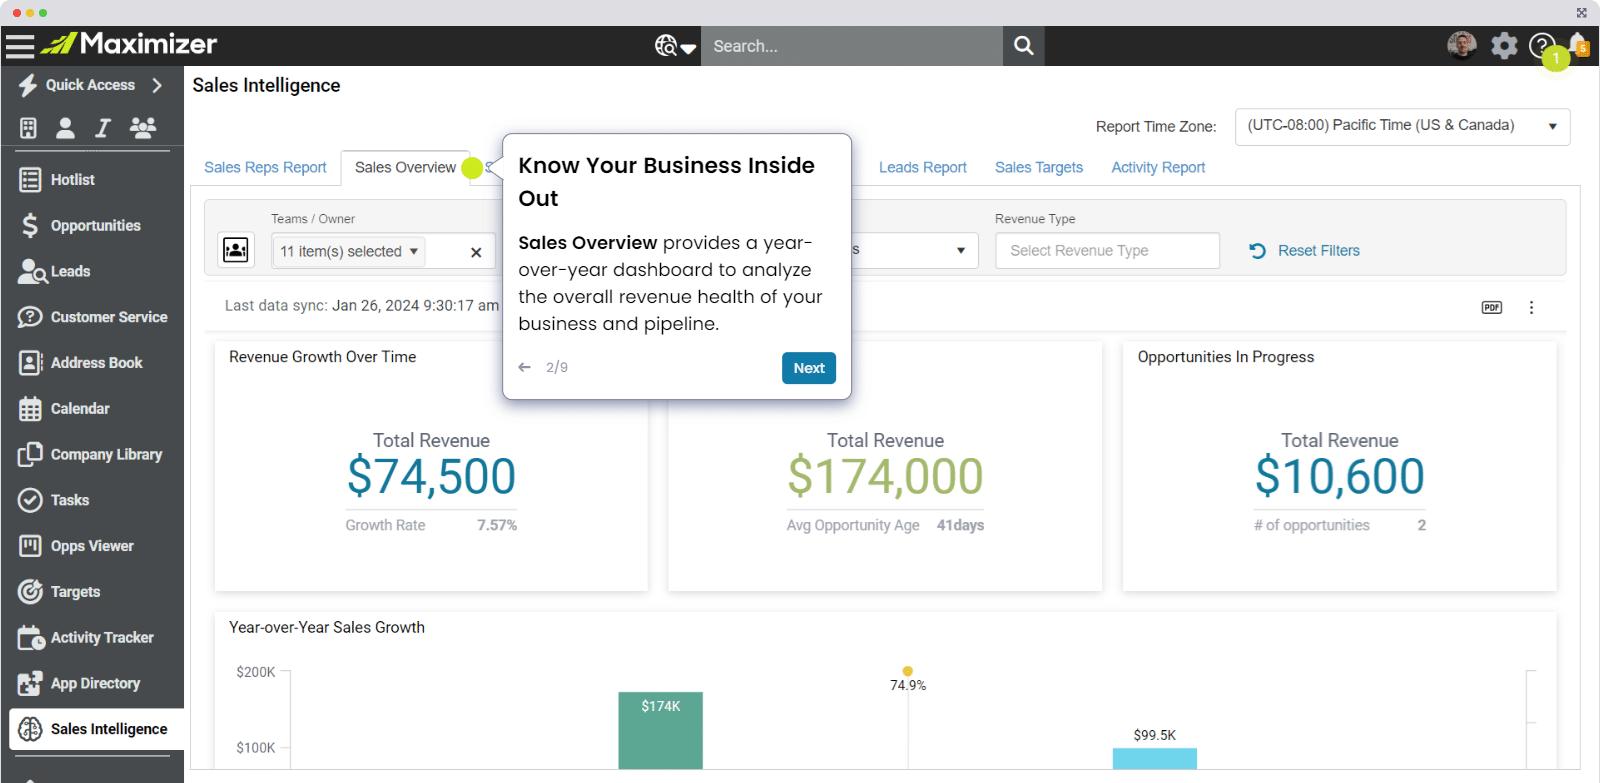The width and height of the screenshot is (1600, 783).
Task: Click the Maximizer logo
Action: click(x=129, y=44)
